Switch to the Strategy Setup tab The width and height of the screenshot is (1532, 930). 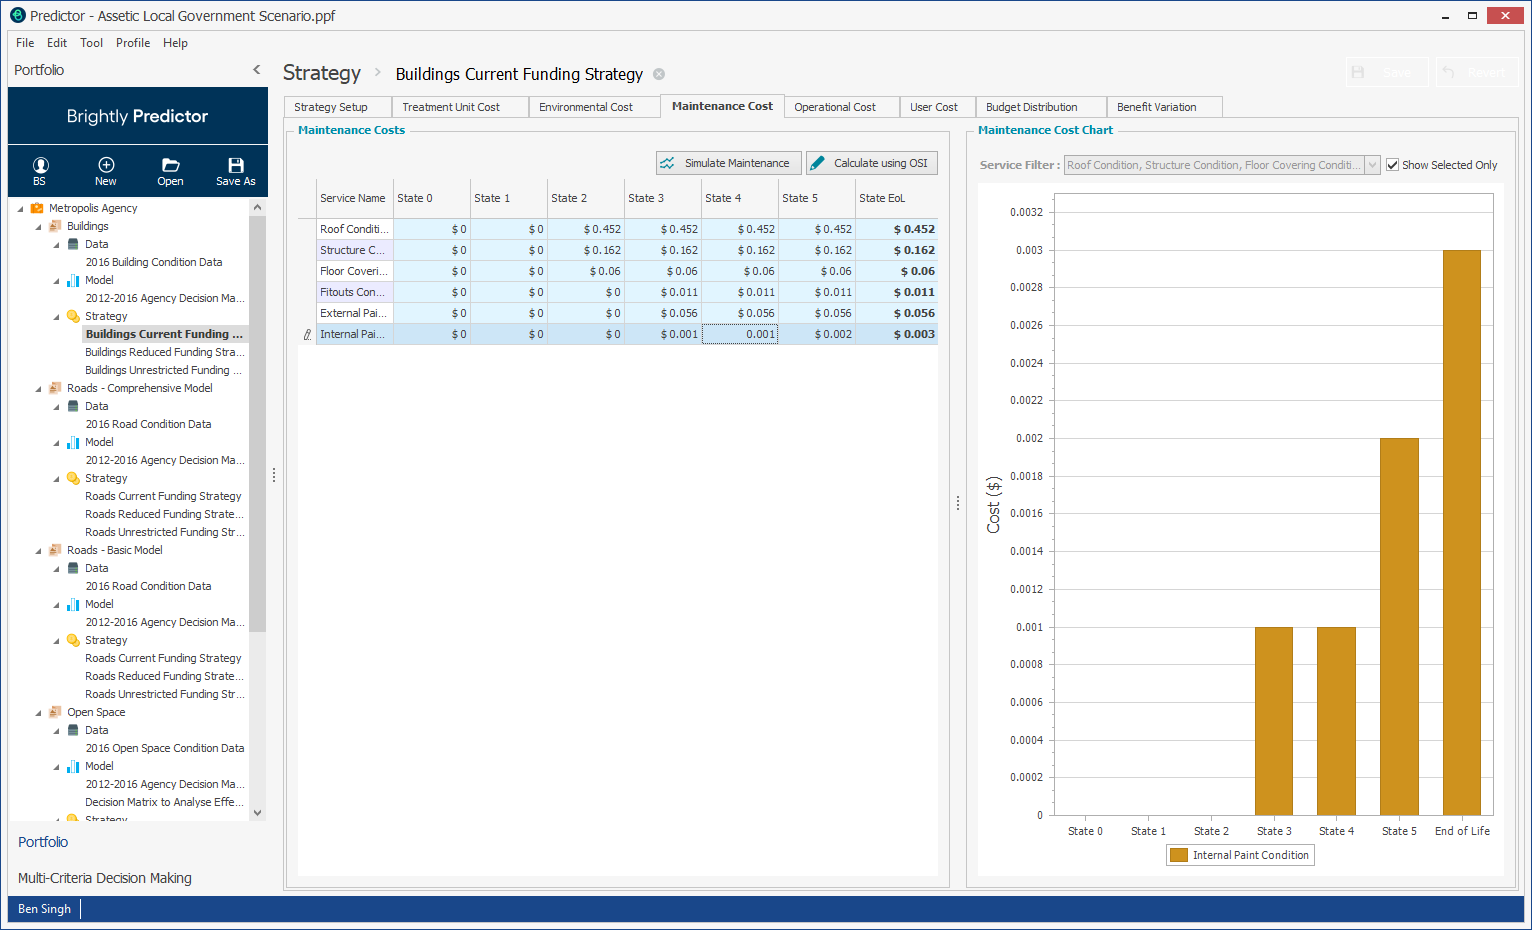pos(337,107)
